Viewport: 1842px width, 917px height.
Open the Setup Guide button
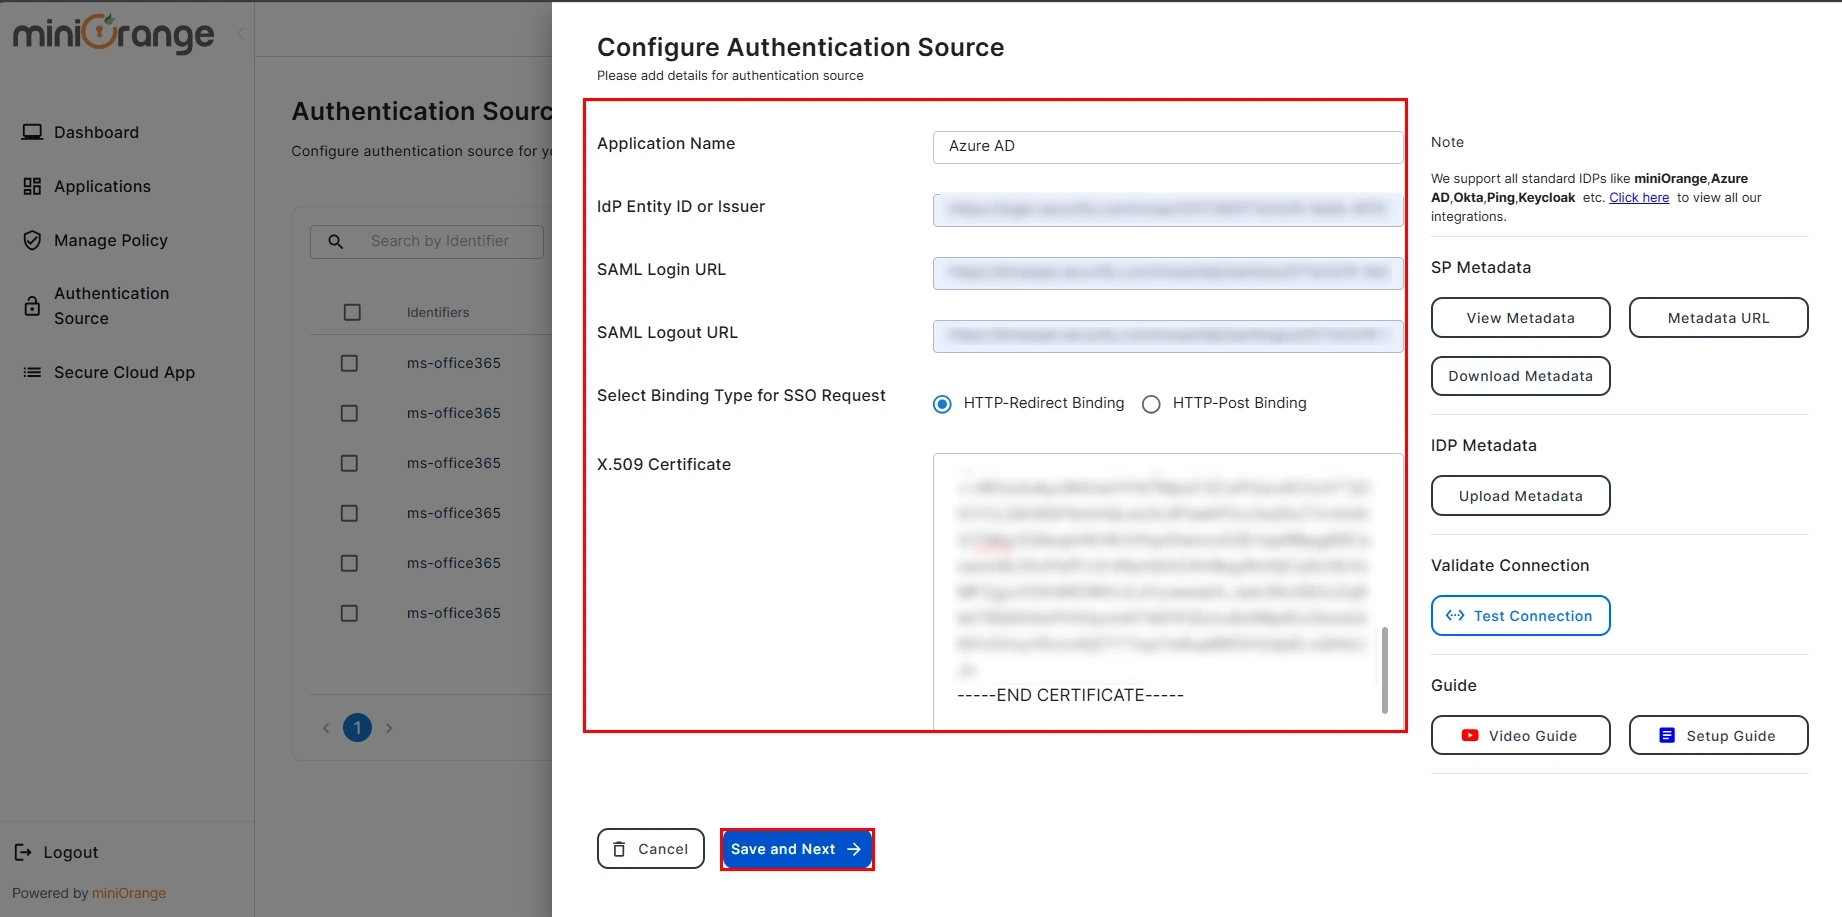coord(1718,735)
